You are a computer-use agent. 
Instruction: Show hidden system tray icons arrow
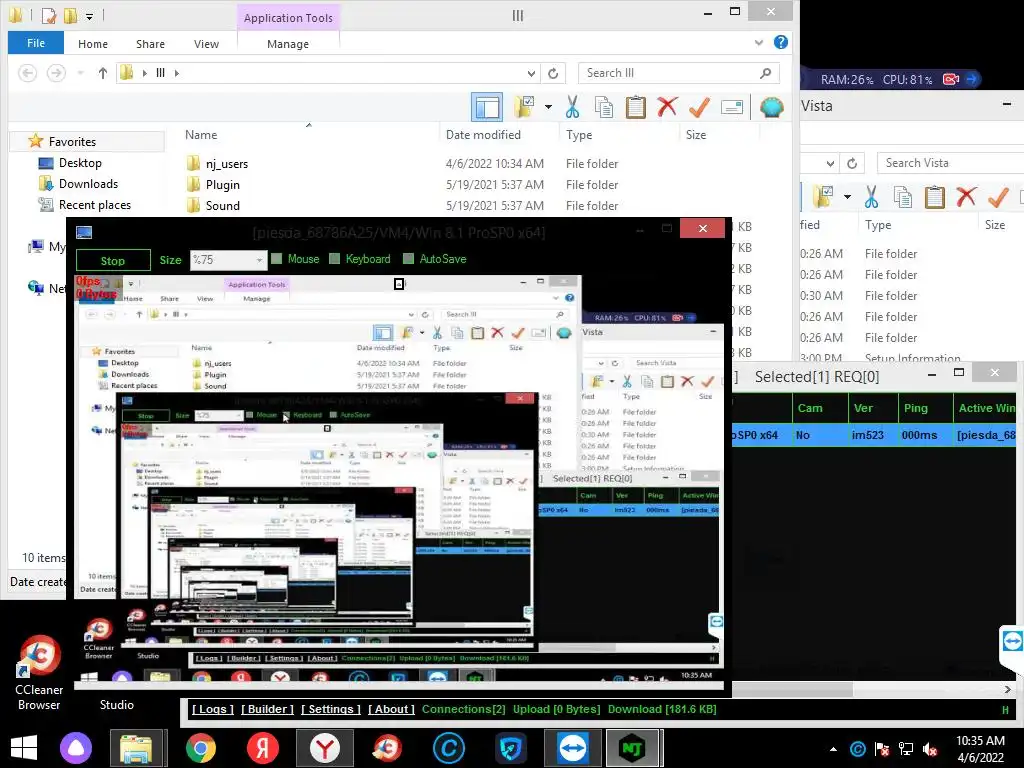(x=833, y=749)
